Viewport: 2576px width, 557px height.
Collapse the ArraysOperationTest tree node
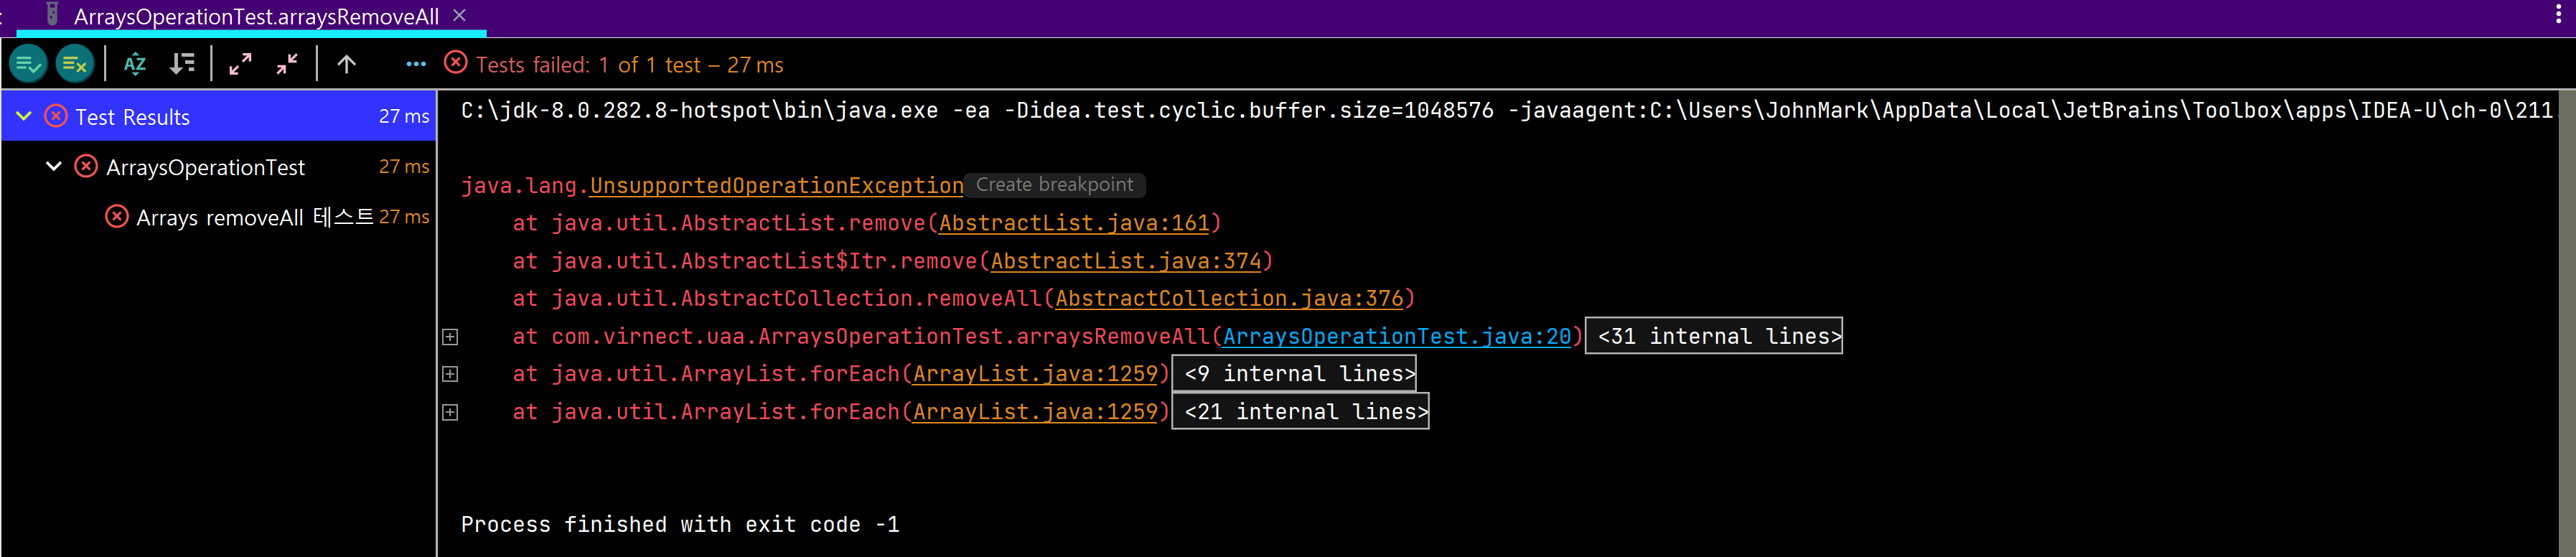coord(54,167)
